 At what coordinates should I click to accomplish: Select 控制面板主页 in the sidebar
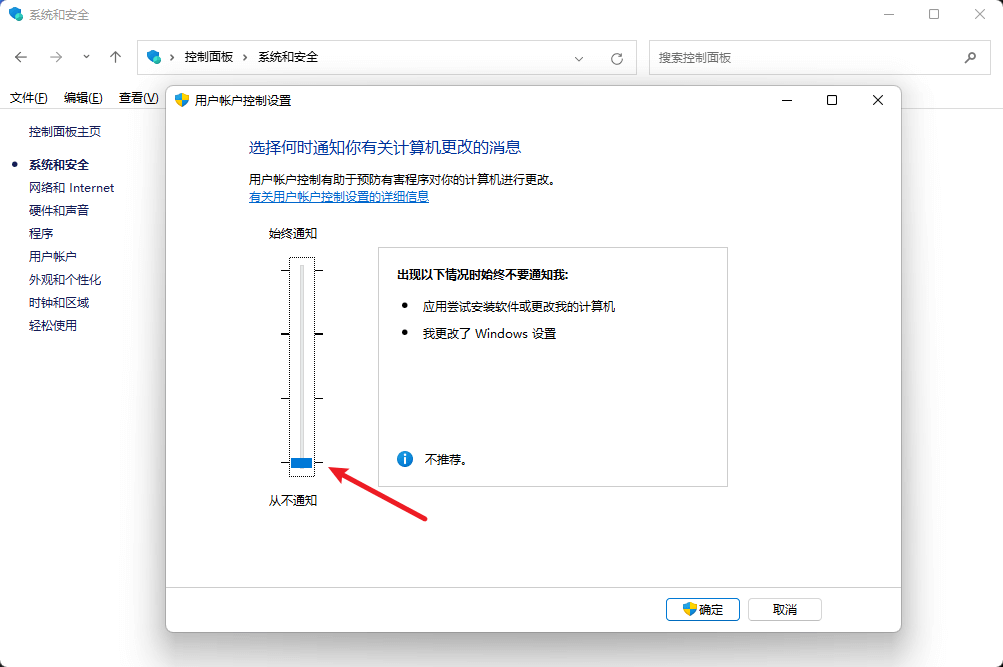point(65,132)
